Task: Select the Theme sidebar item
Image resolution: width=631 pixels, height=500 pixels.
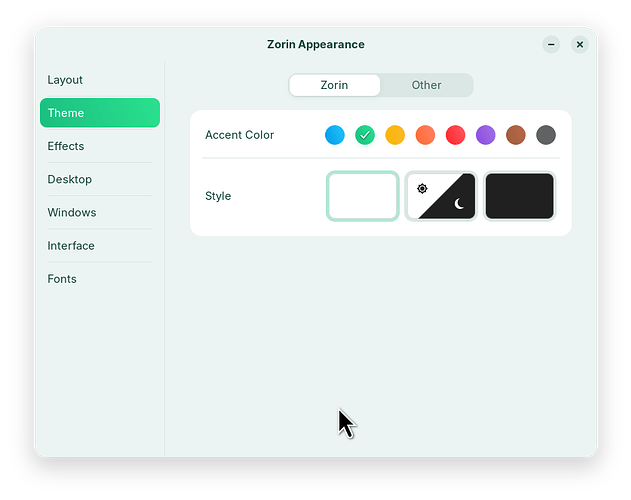Action: (x=100, y=113)
